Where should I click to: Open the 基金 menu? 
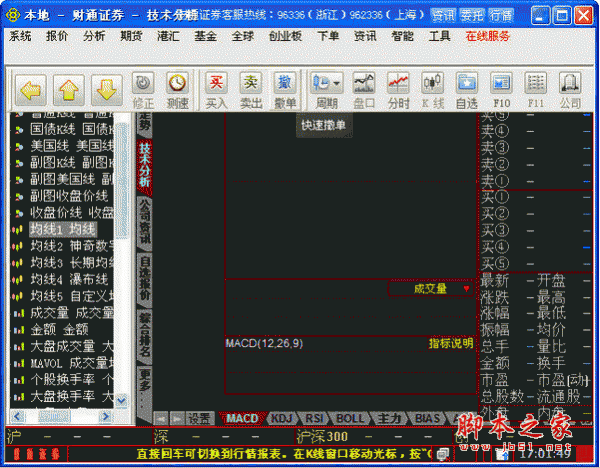[x=205, y=36]
